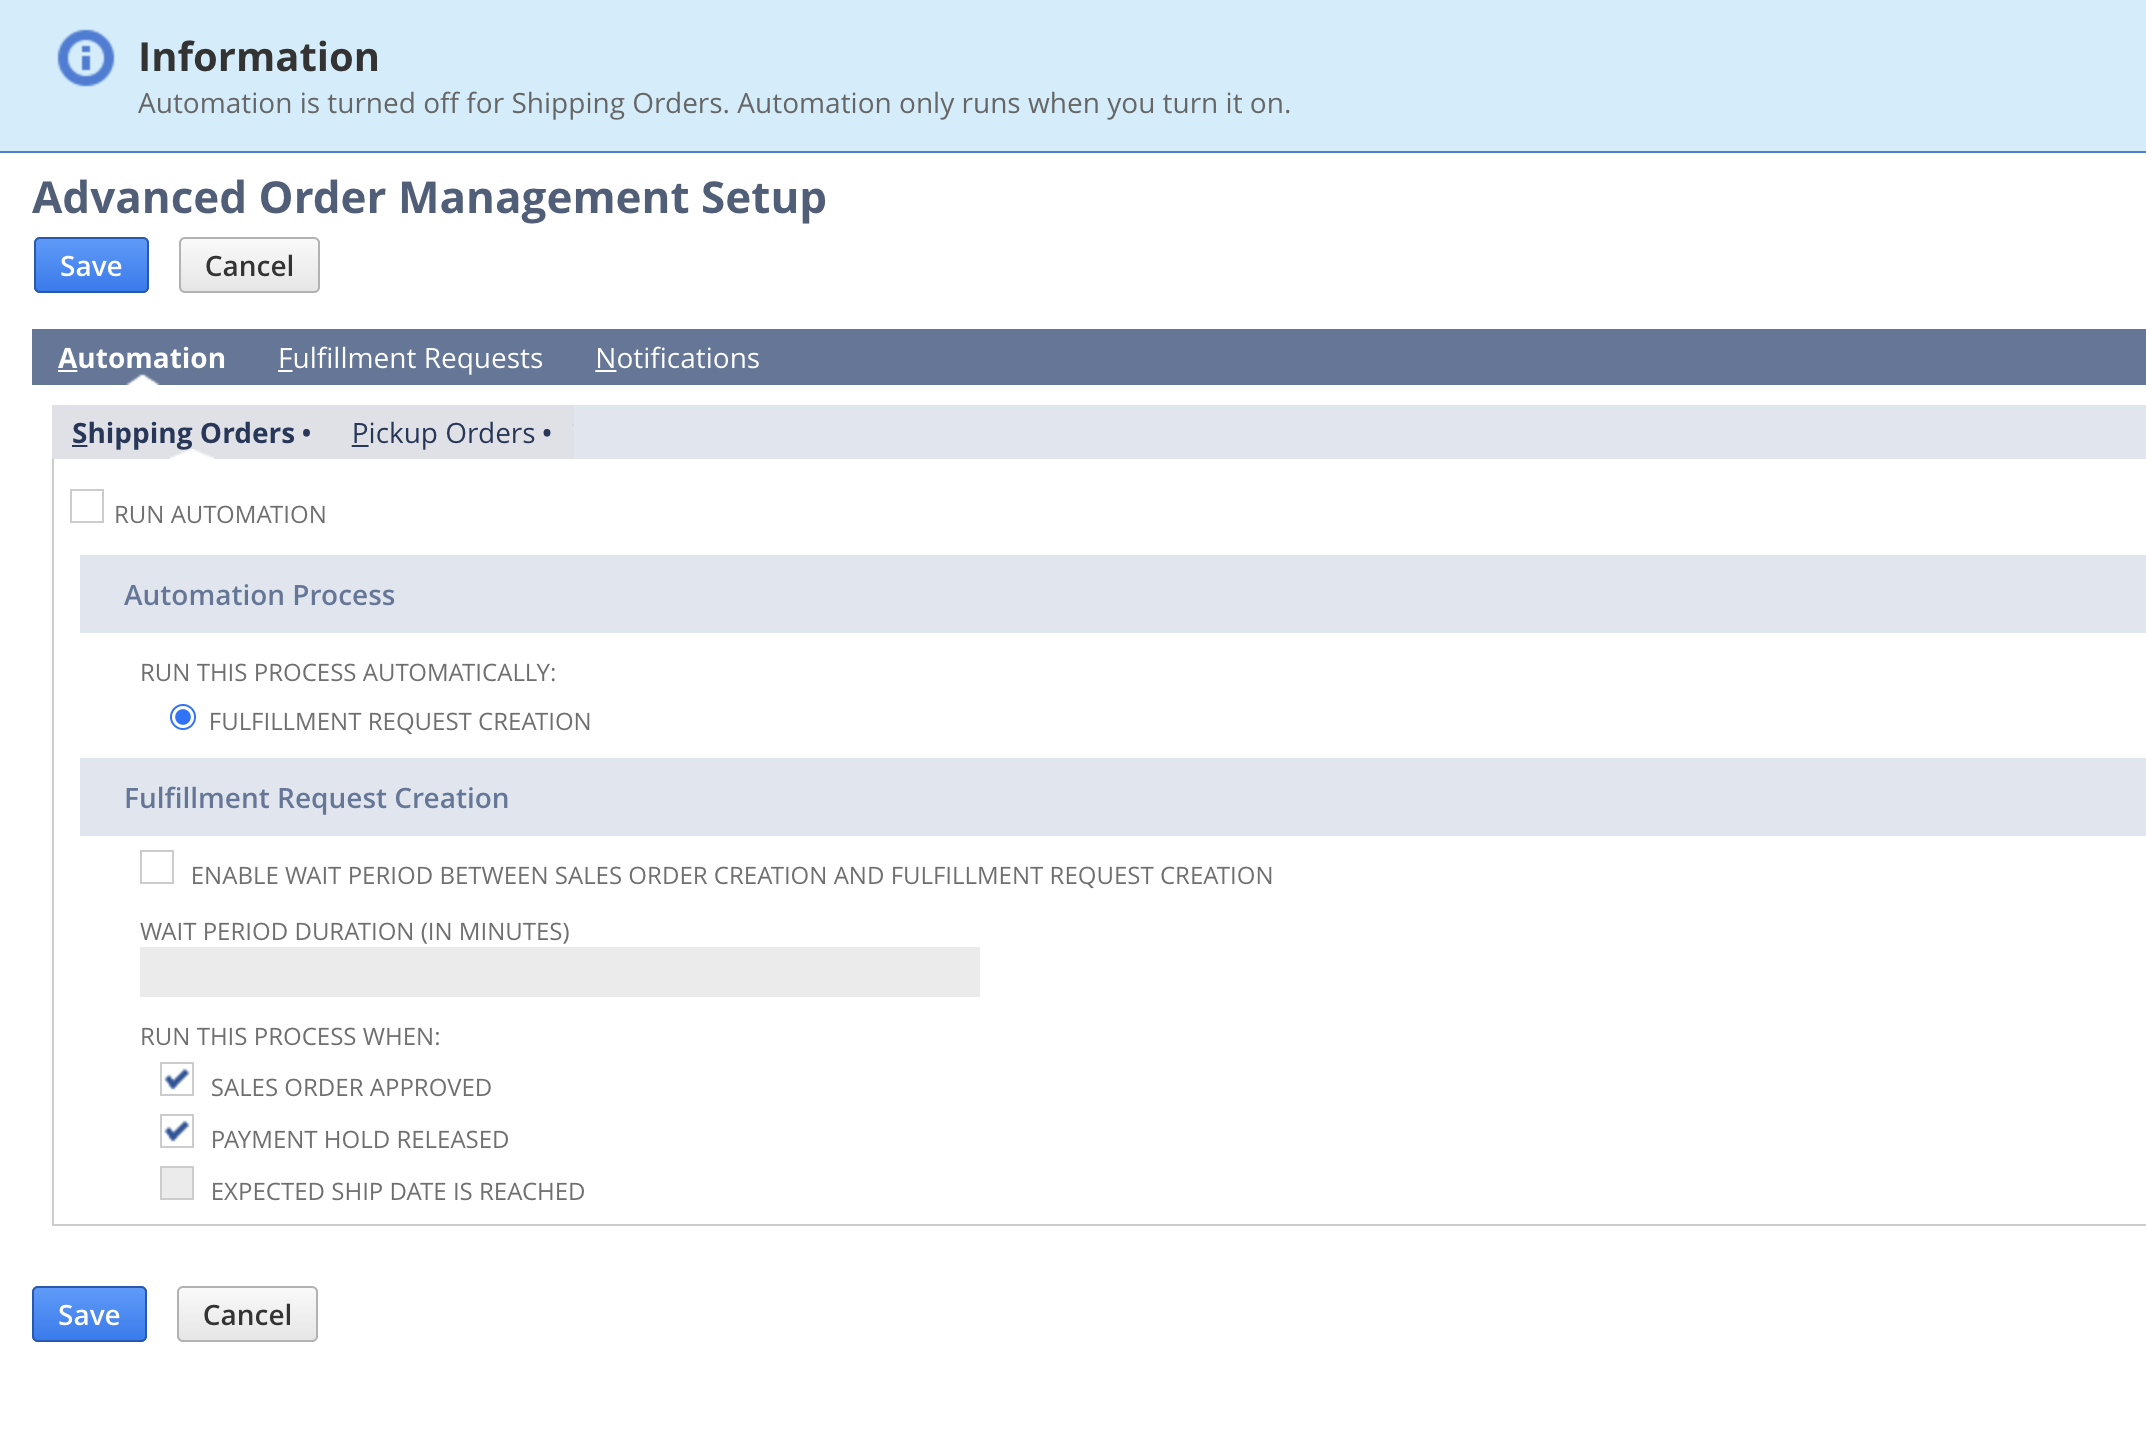This screenshot has height=1432, width=2146.
Task: Click the Wait Period Duration input field
Action: pyautogui.click(x=560, y=972)
